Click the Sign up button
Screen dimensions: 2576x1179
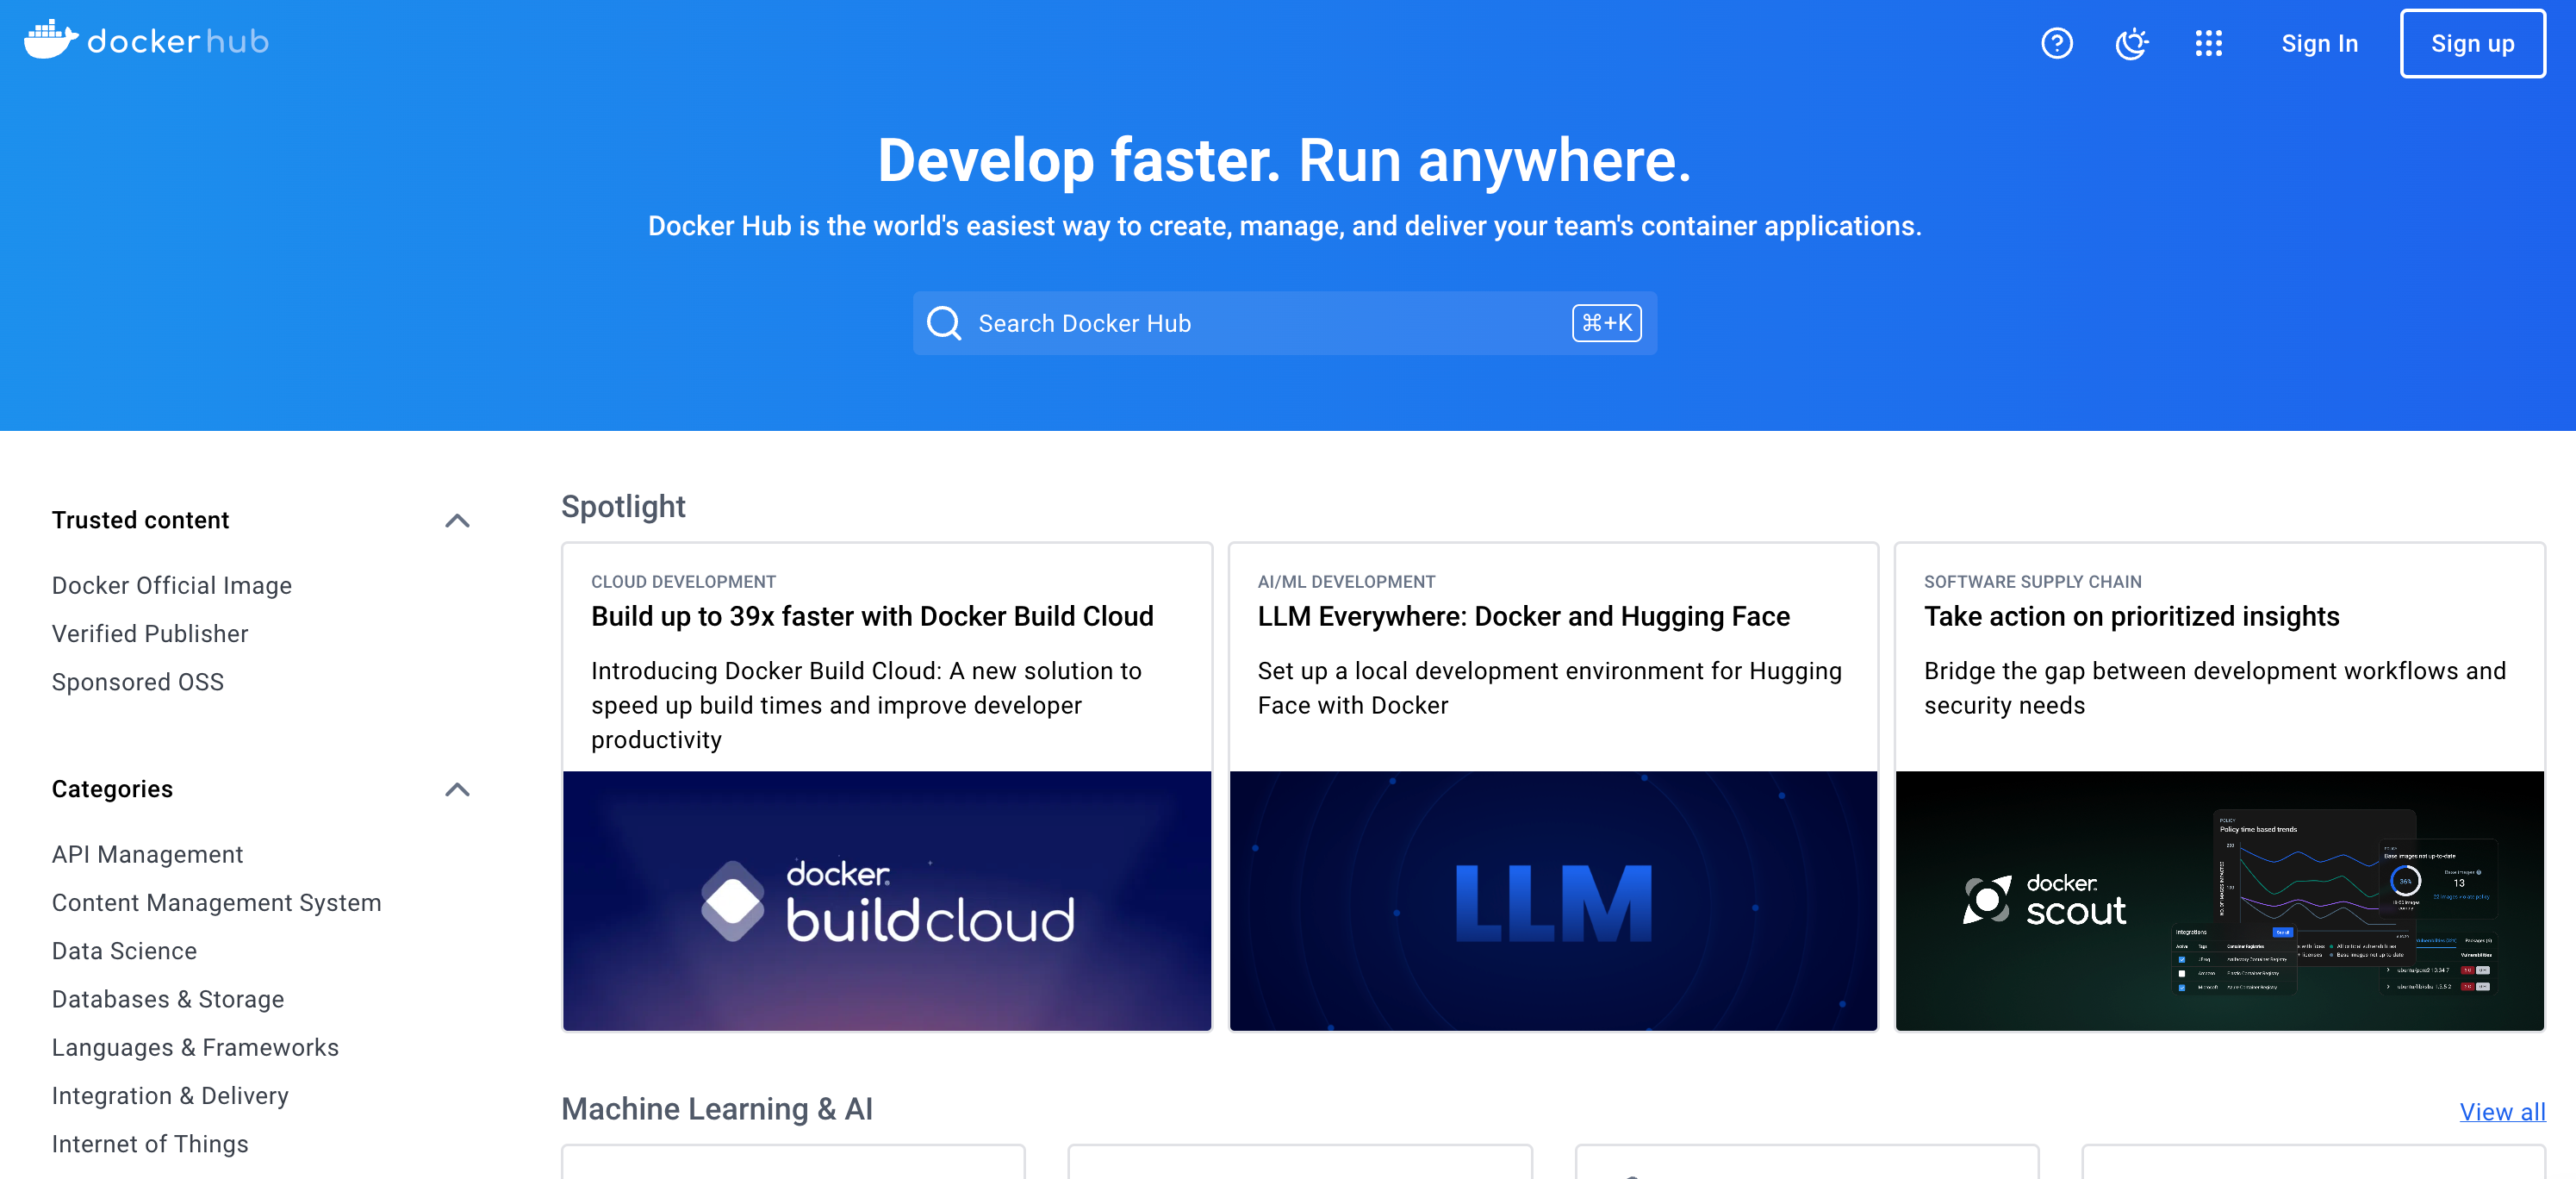[x=2472, y=44]
